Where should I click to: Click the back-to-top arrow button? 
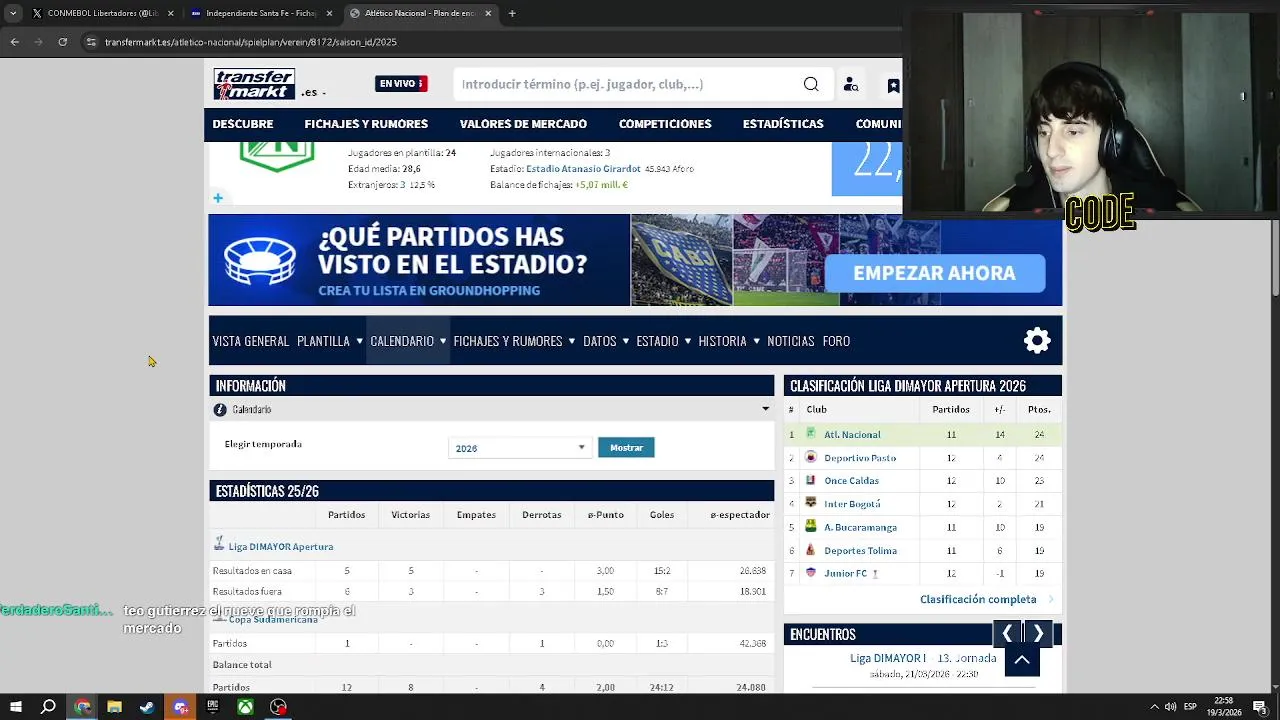pos(1022,660)
